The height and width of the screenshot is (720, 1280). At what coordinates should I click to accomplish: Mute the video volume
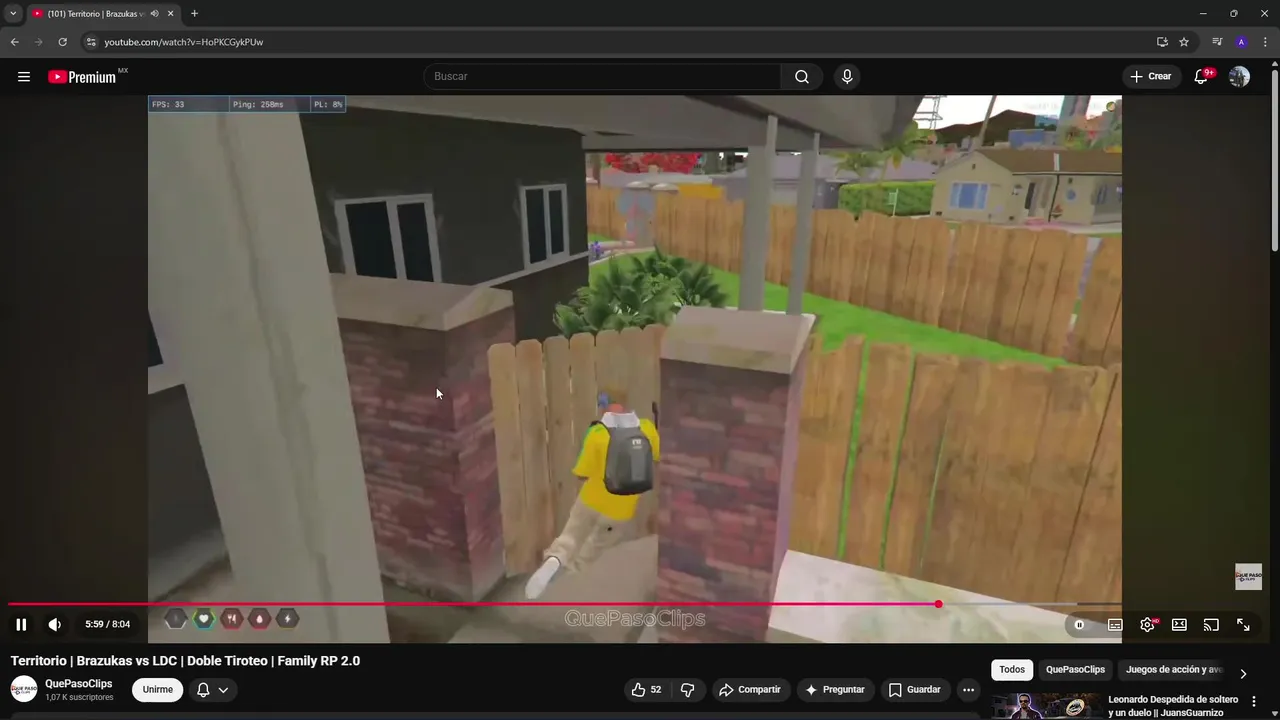coord(55,624)
